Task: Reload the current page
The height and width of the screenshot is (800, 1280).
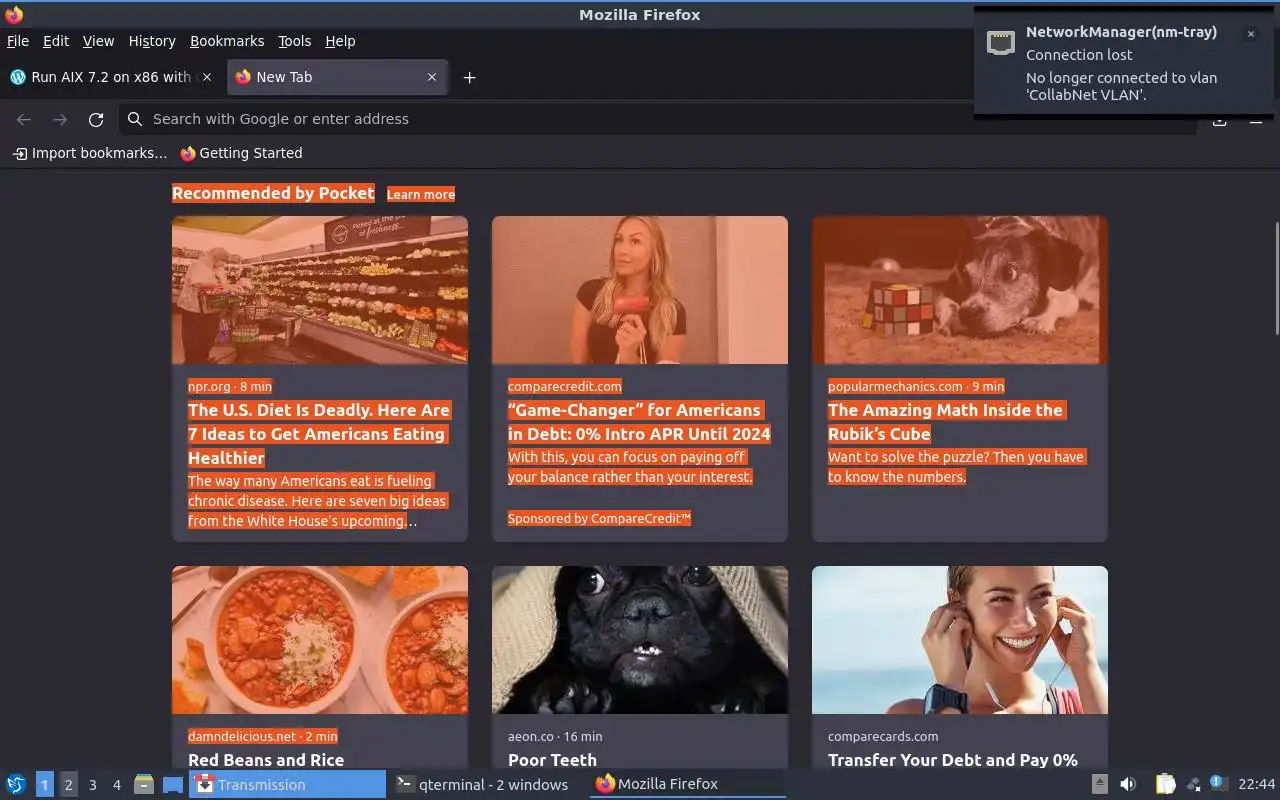Action: pos(96,119)
